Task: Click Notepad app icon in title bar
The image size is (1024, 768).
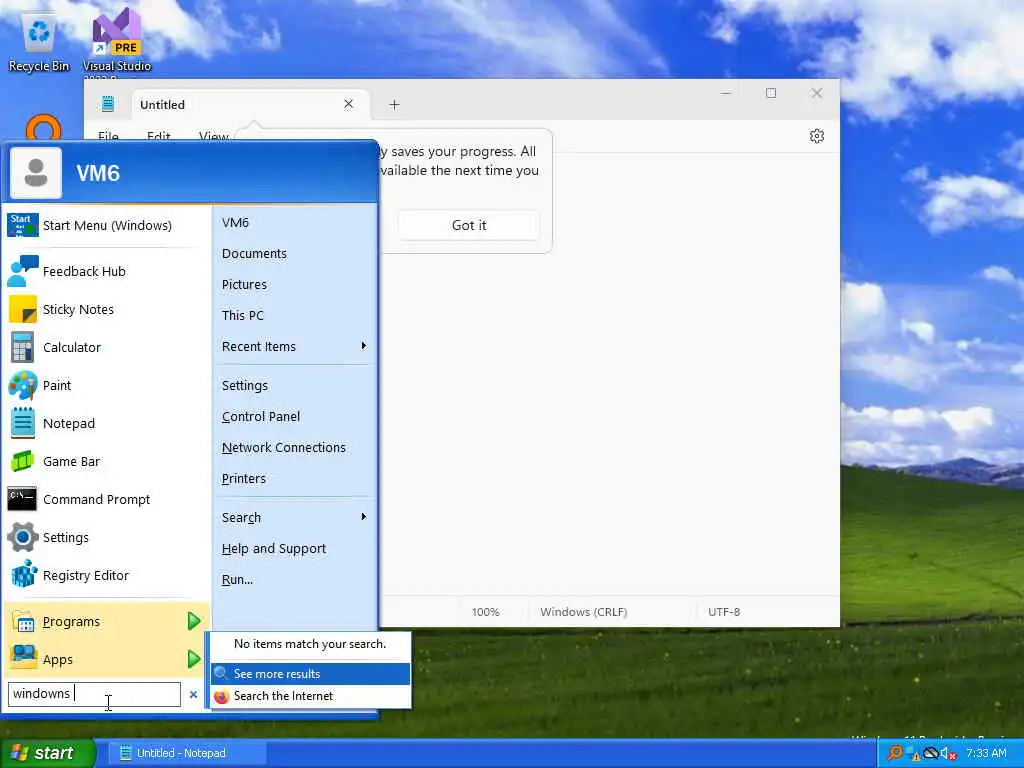Action: pos(108,104)
